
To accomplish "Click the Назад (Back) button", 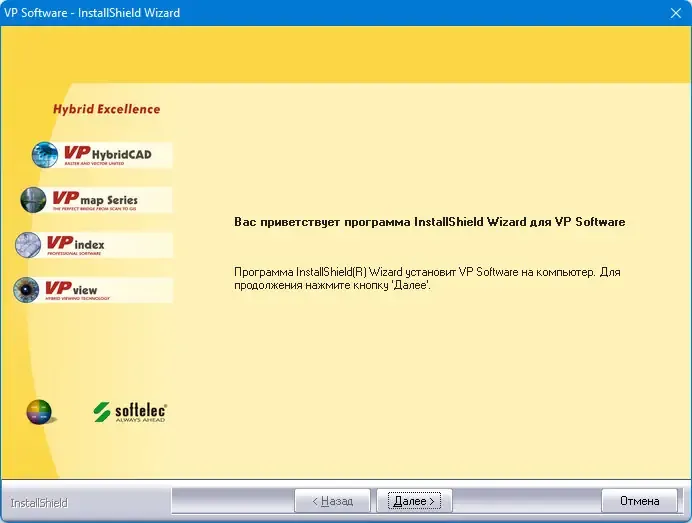I will pyautogui.click(x=332, y=501).
